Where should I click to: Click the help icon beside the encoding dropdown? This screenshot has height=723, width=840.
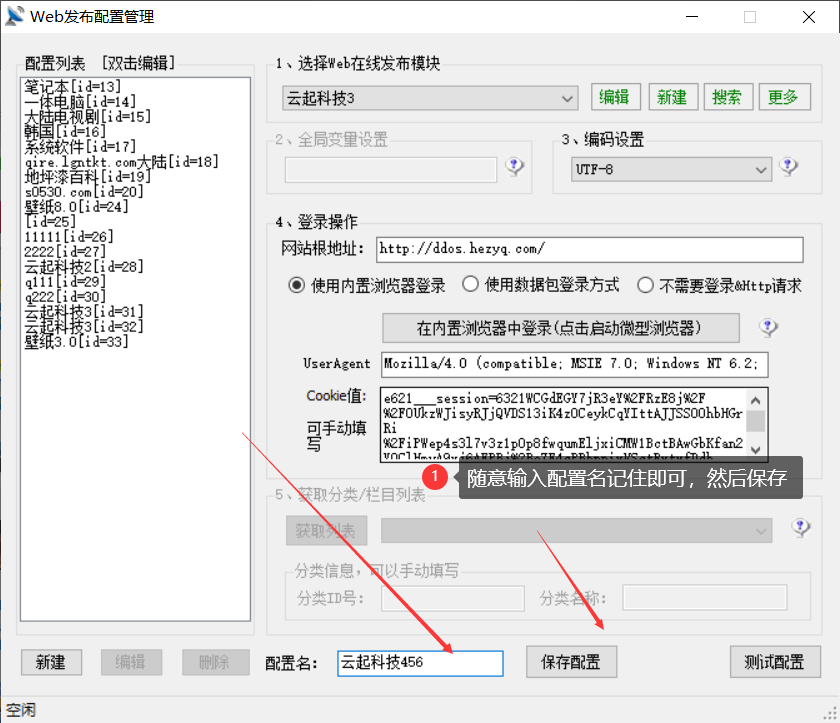tap(789, 167)
